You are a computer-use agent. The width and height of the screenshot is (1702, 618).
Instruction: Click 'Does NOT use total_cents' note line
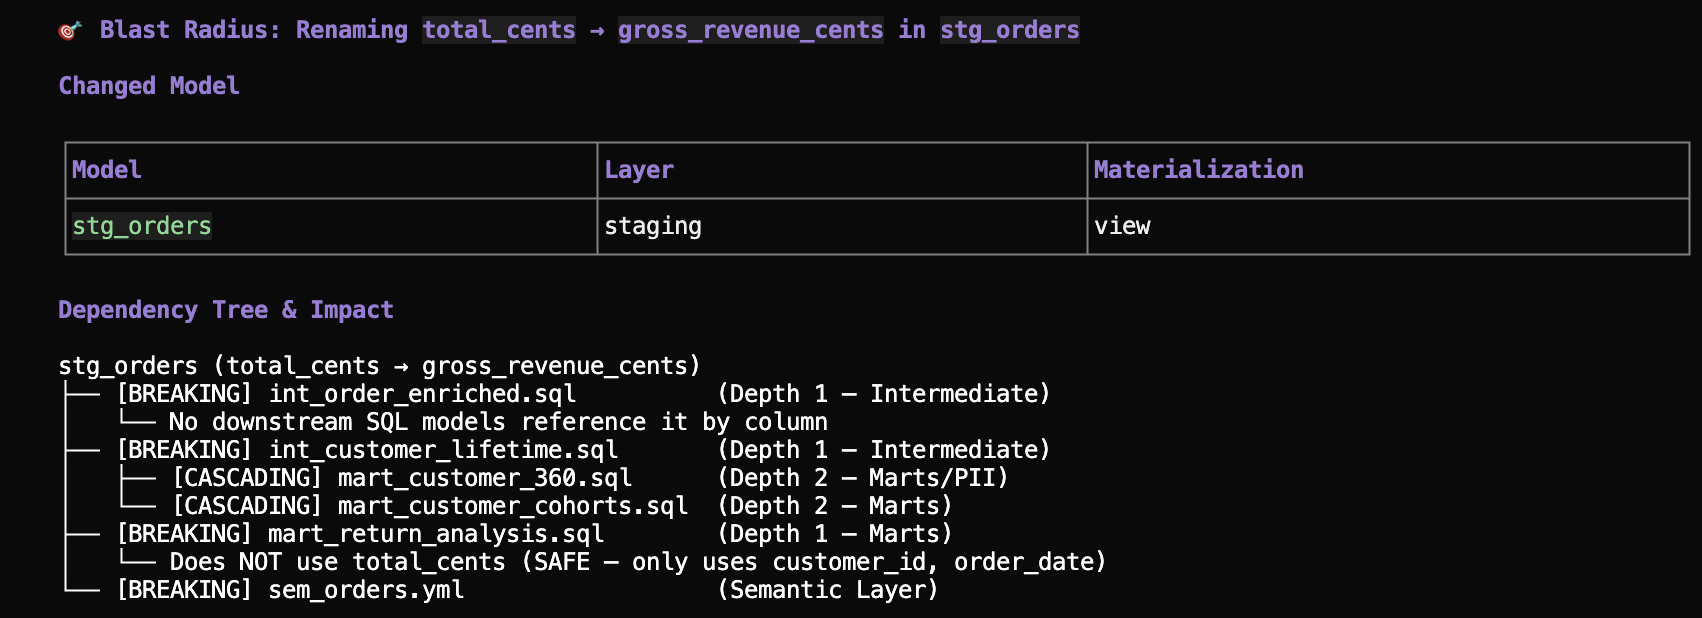click(x=638, y=562)
